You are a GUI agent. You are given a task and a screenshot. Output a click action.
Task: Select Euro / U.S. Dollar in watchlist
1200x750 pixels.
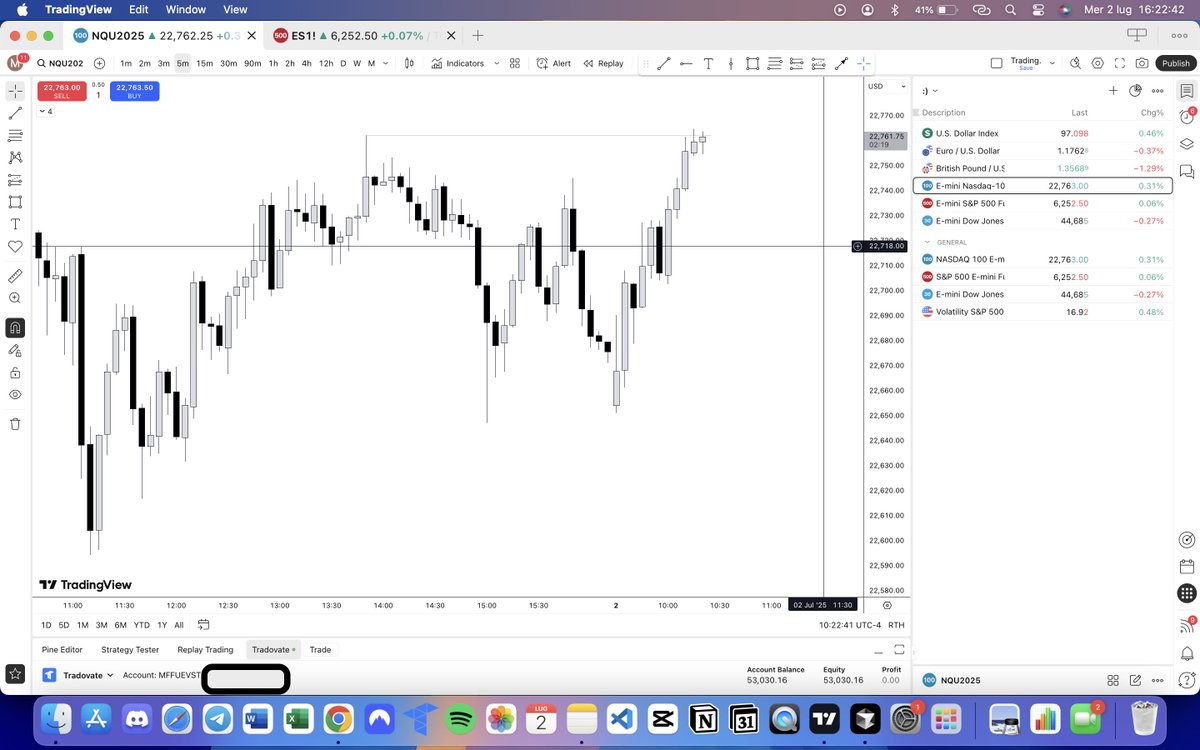(x=1043, y=151)
